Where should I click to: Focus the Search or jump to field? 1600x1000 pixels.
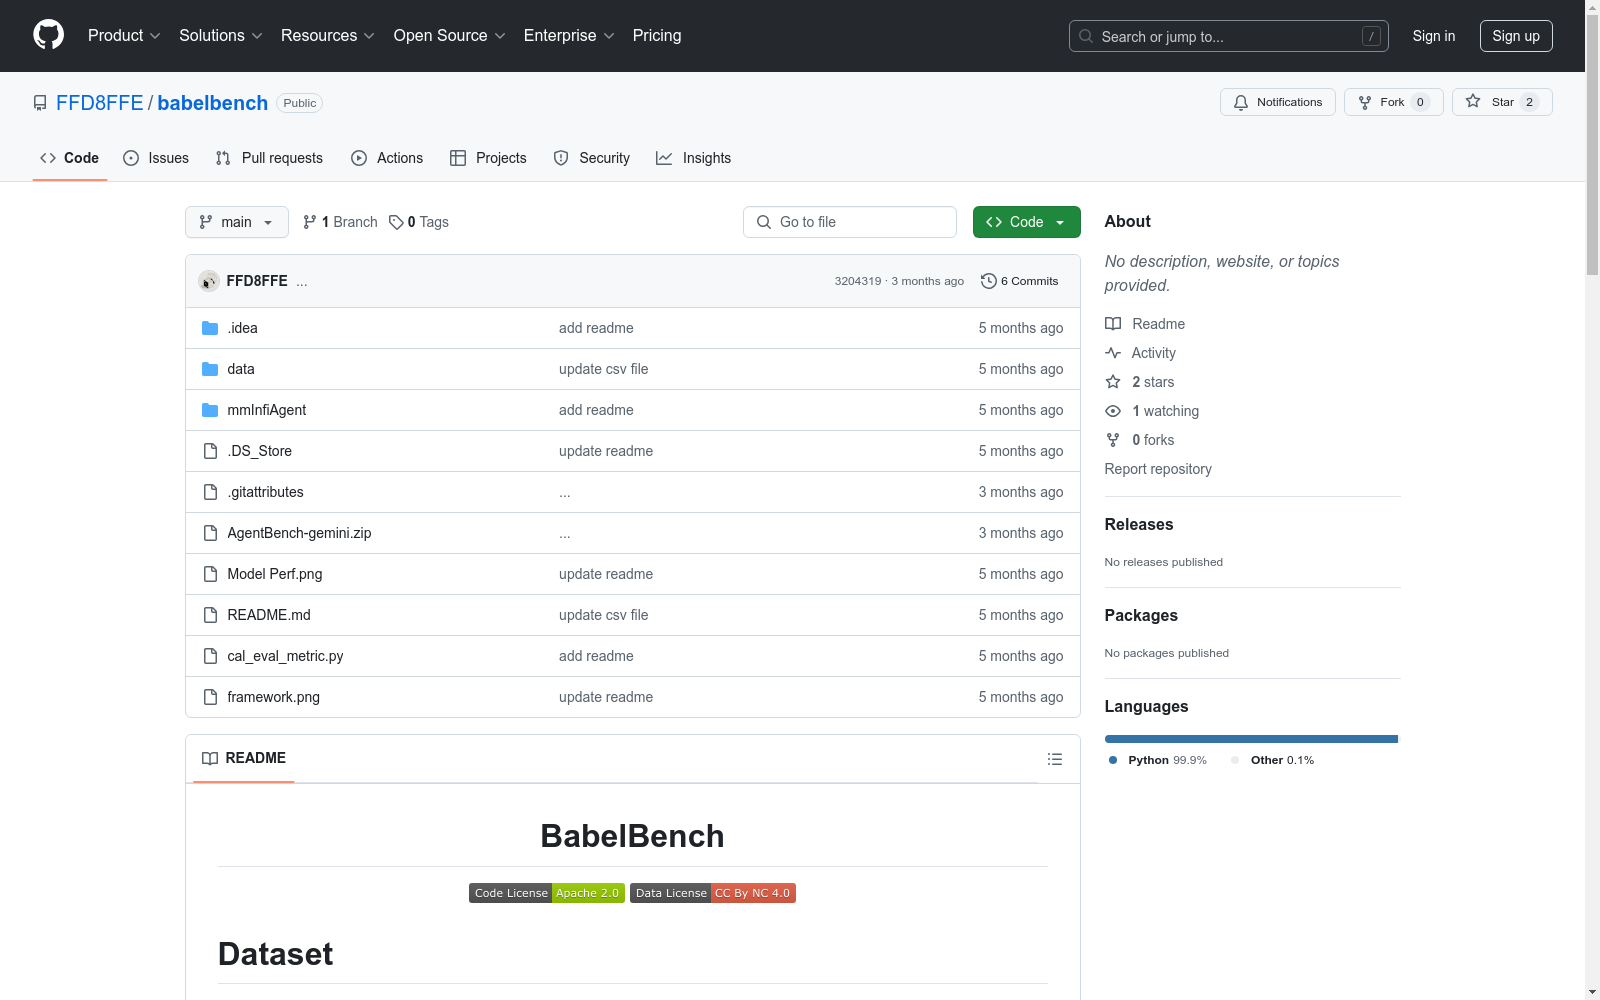pos(1229,36)
